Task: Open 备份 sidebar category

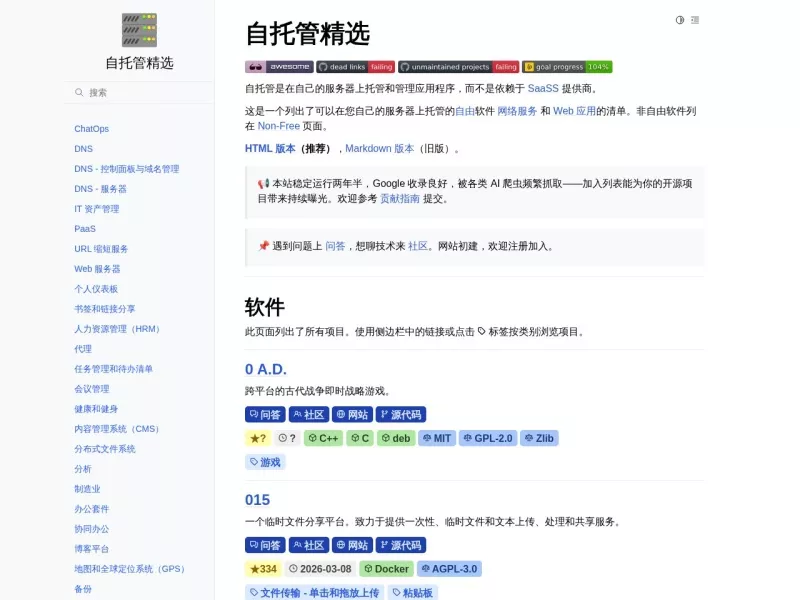Action: [83, 589]
